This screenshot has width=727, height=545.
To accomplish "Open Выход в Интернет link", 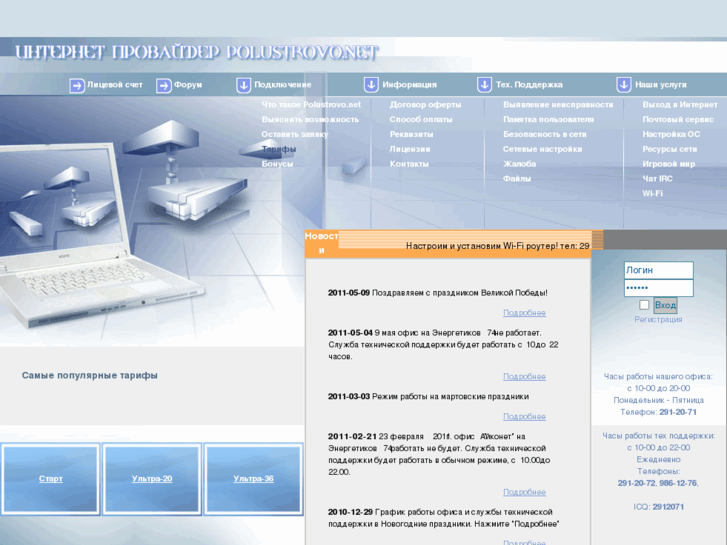I will (680, 105).
